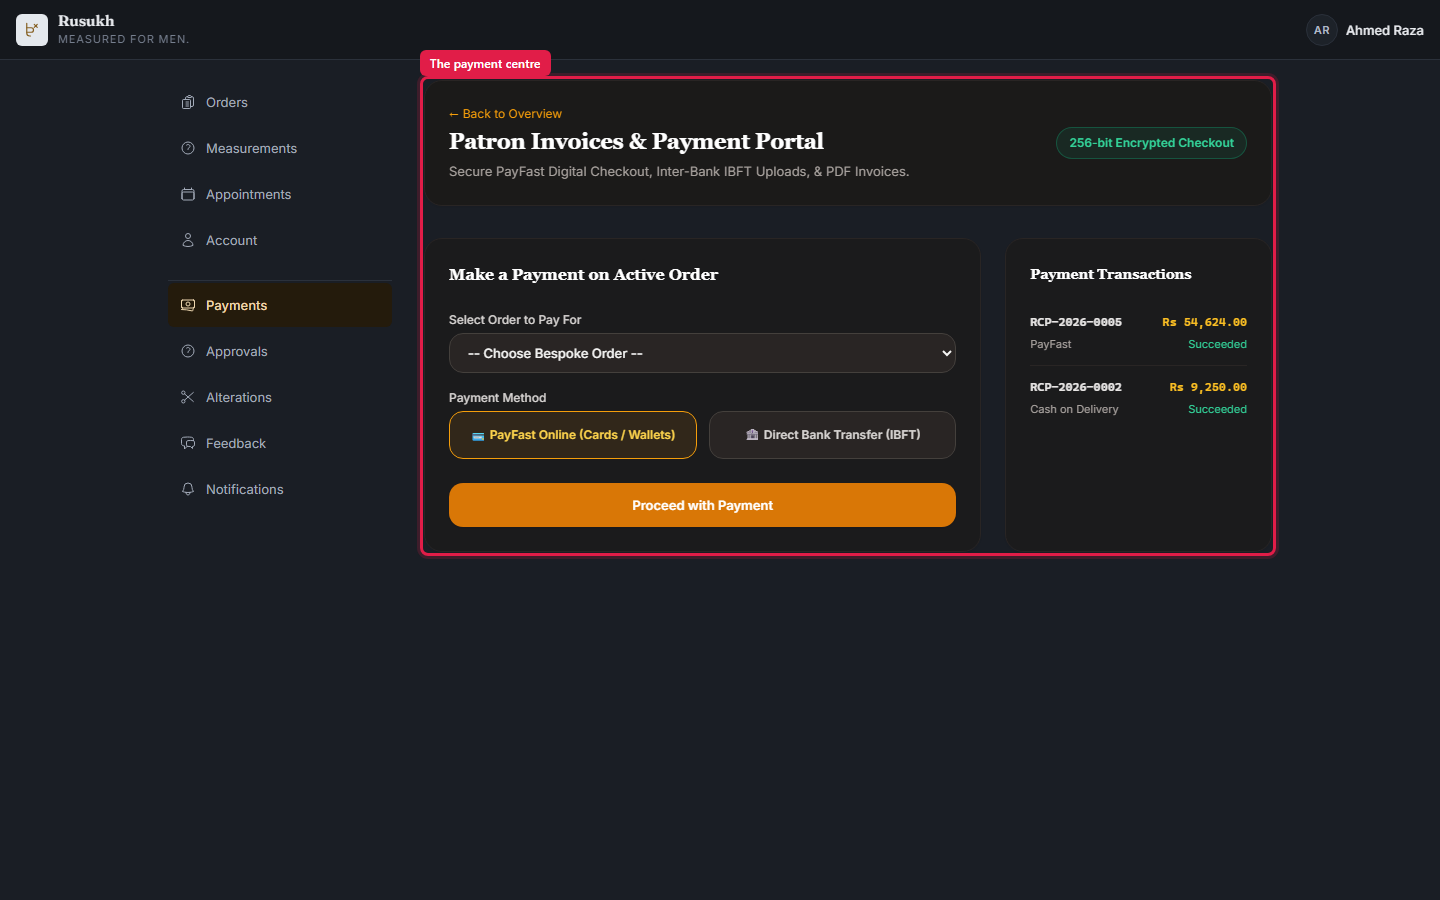Click the Account person icon

coord(187,241)
